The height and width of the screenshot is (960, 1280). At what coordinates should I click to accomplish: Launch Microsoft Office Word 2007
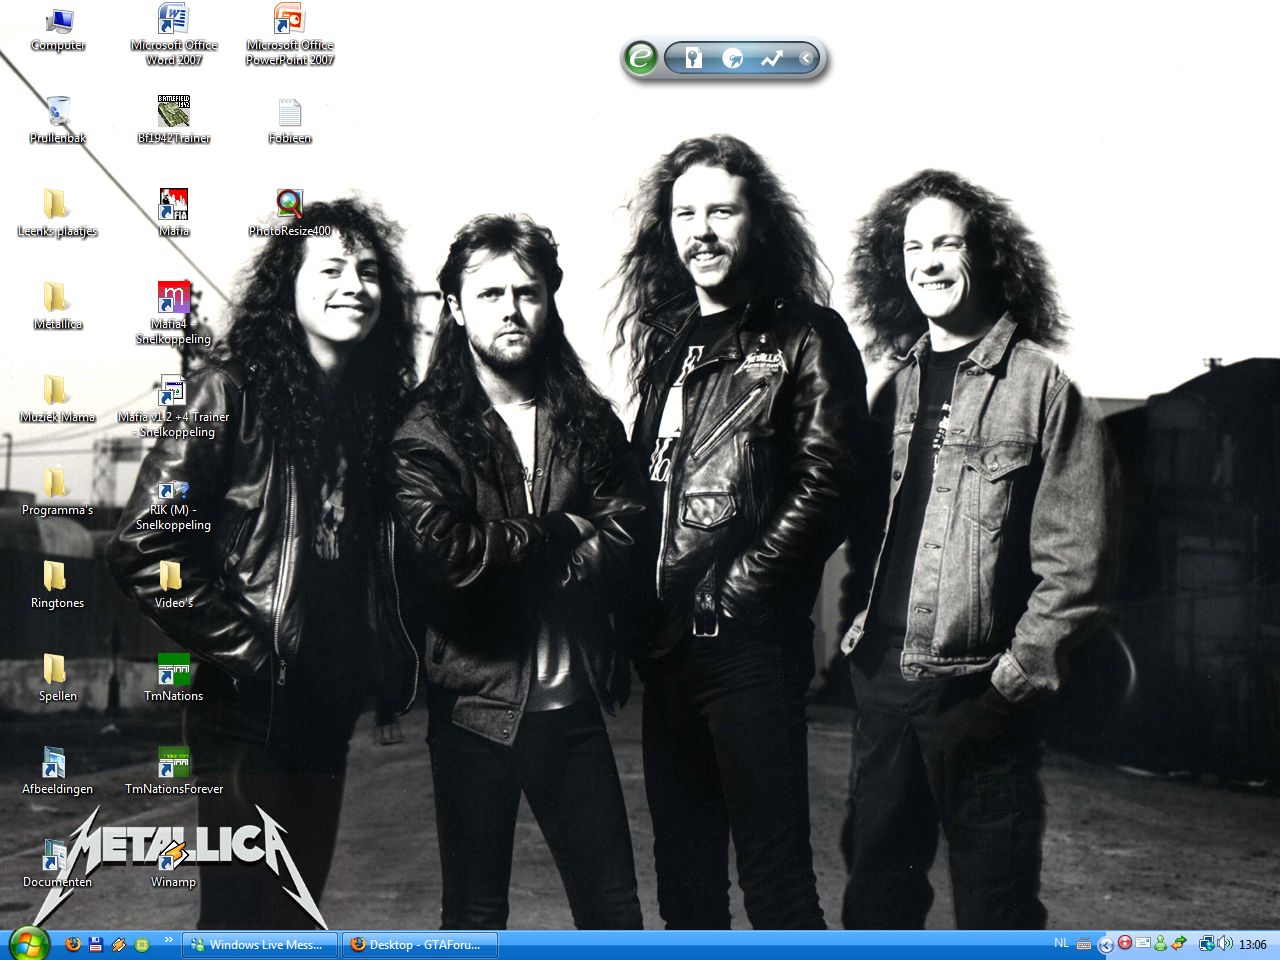(174, 35)
